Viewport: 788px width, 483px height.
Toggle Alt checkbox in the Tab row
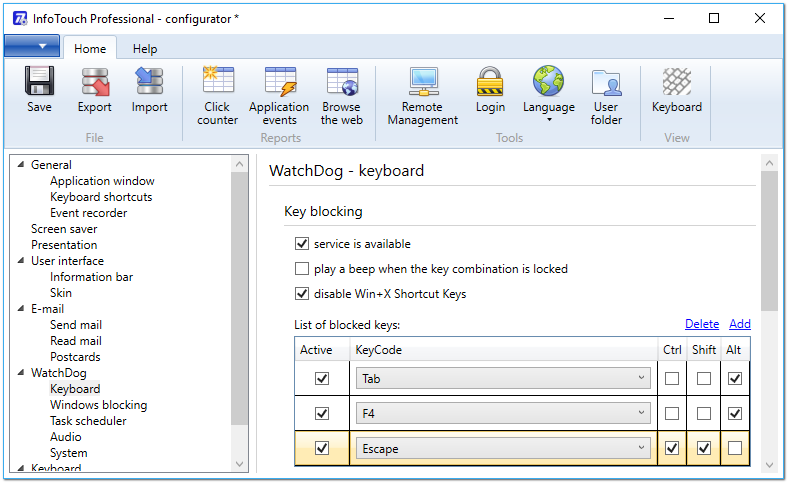click(x=735, y=378)
